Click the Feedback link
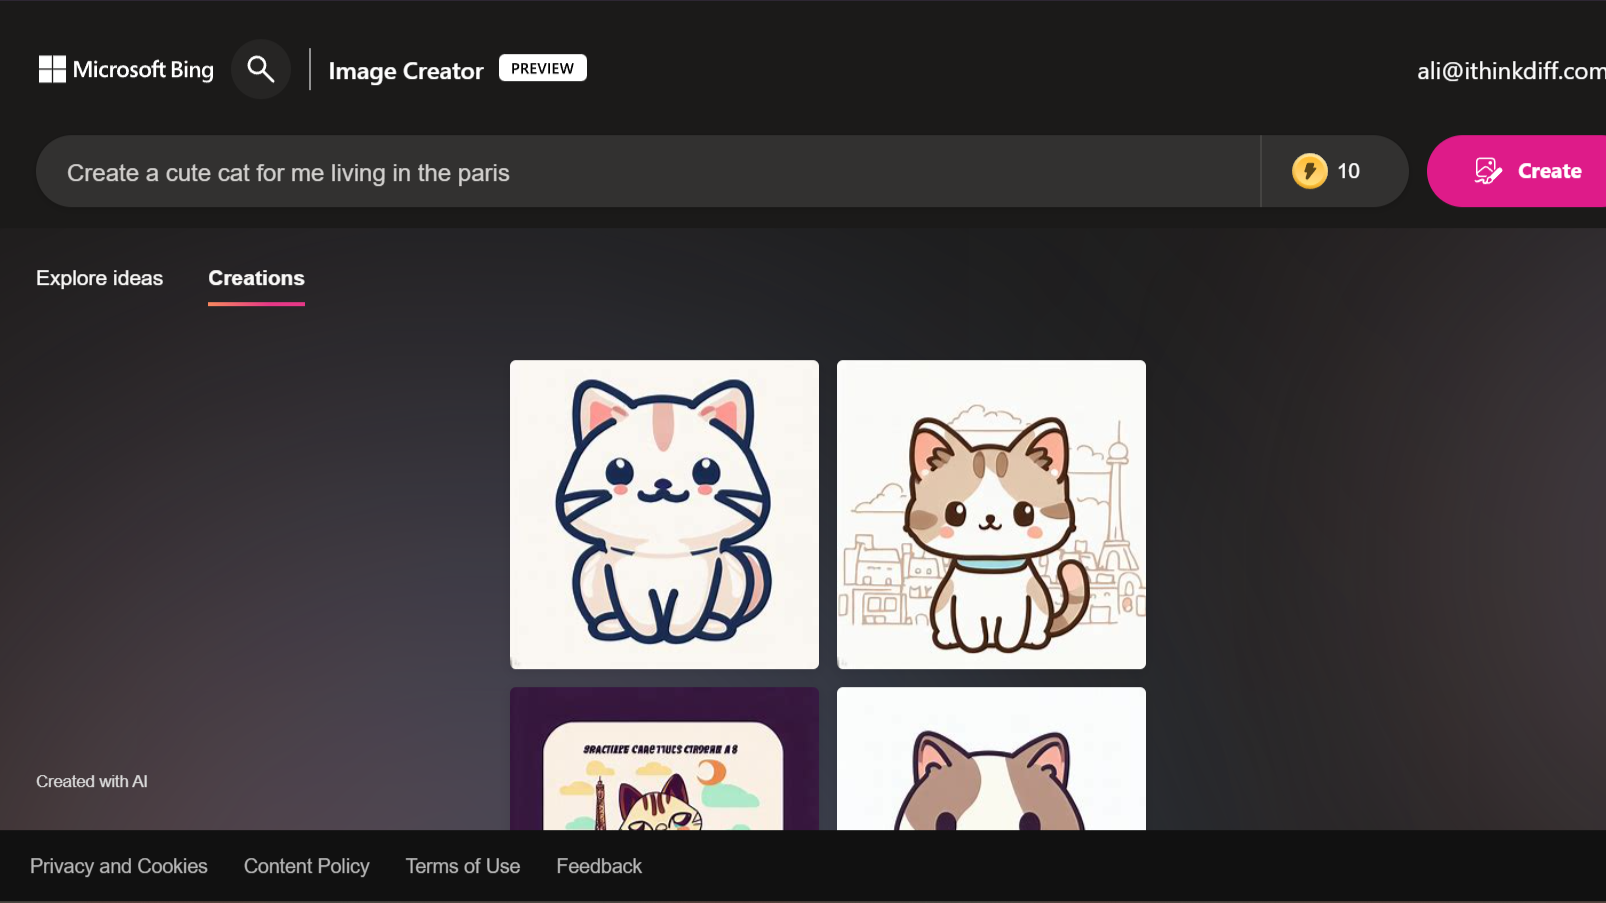The image size is (1606, 903). 599,866
